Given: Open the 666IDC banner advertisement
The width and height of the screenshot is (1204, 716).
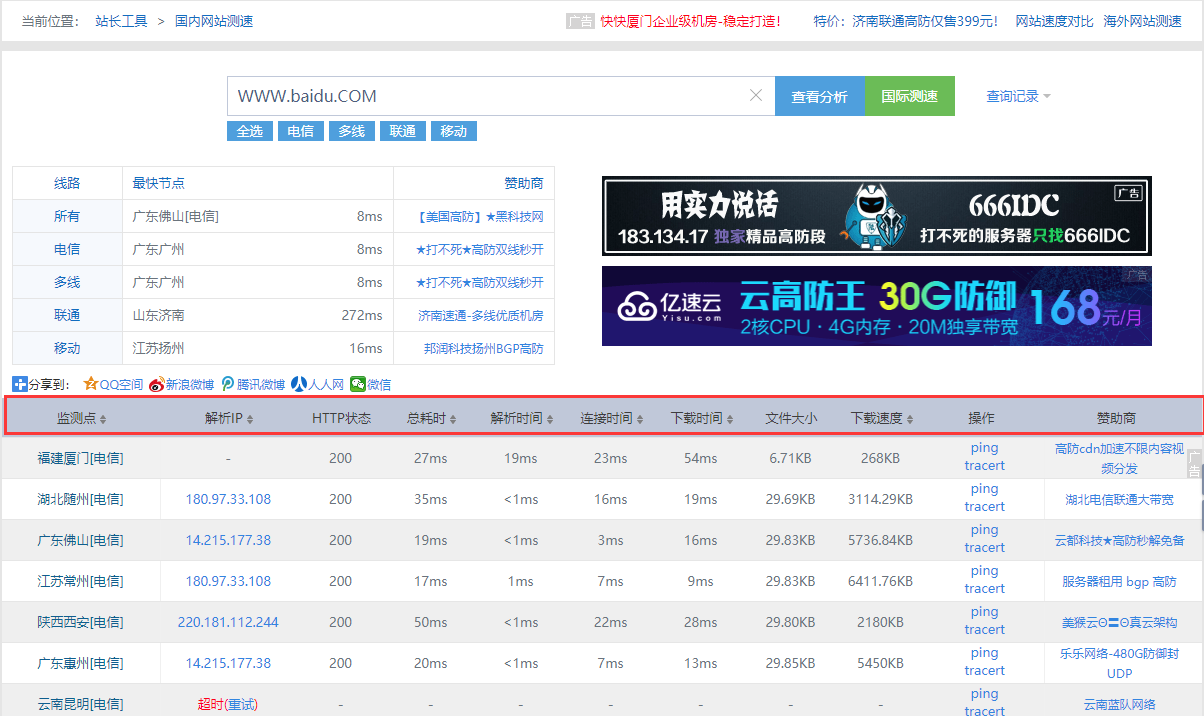Looking at the screenshot, I should pyautogui.click(x=877, y=216).
